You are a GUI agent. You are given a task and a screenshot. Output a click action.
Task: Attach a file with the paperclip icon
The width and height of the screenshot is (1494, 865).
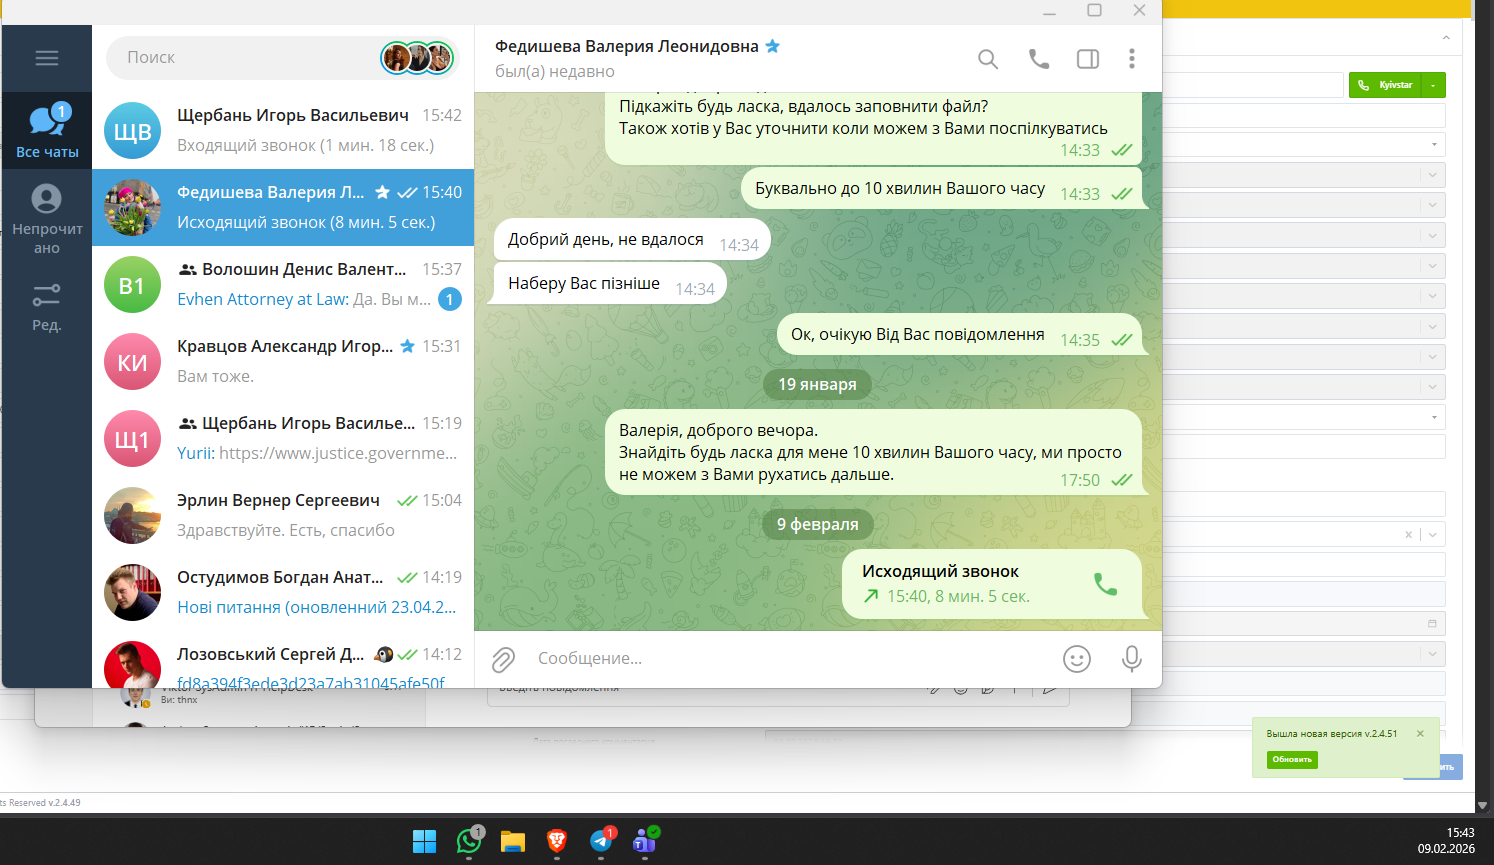tap(503, 659)
